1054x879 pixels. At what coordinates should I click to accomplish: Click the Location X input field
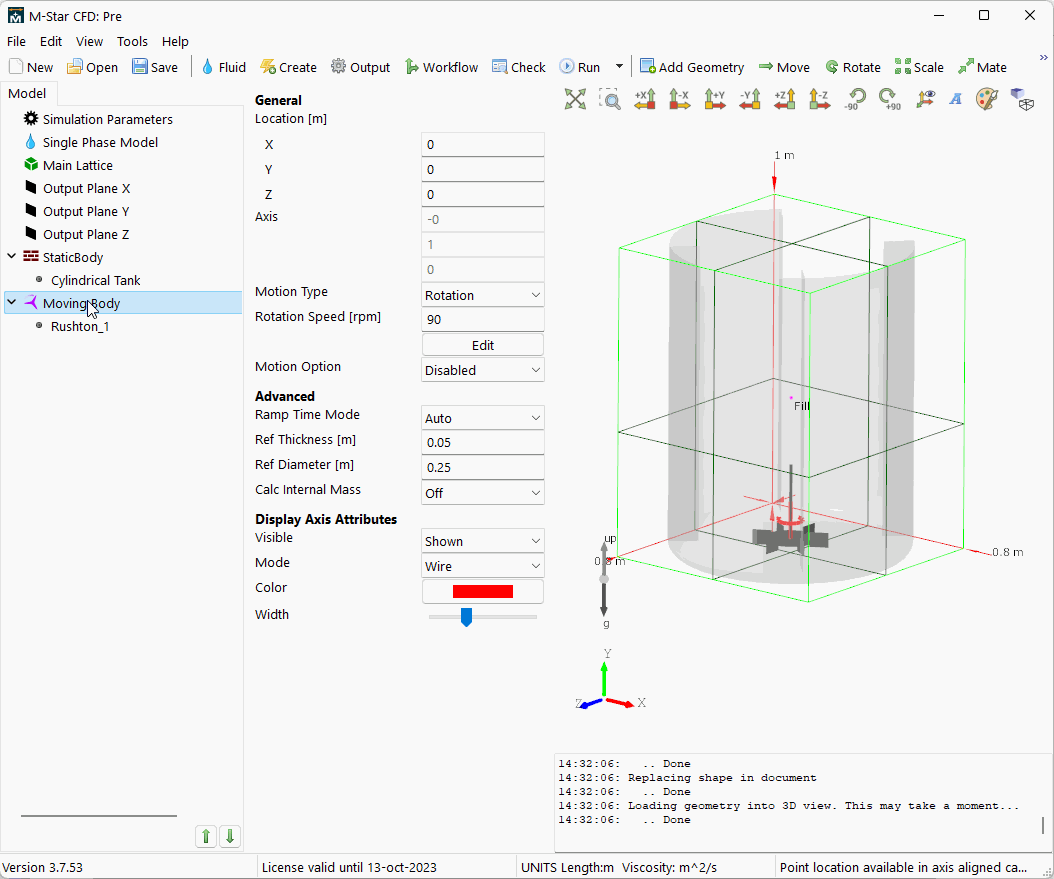pyautogui.click(x=483, y=144)
